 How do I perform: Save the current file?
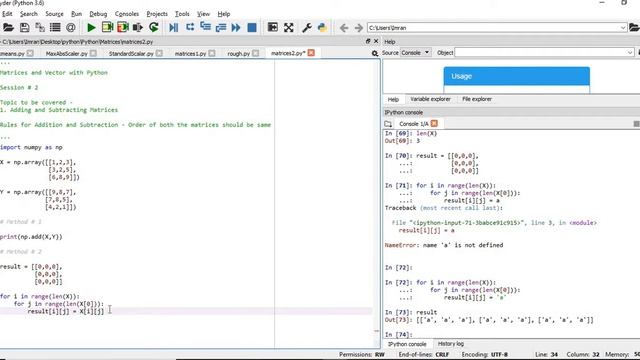(x=24, y=27)
